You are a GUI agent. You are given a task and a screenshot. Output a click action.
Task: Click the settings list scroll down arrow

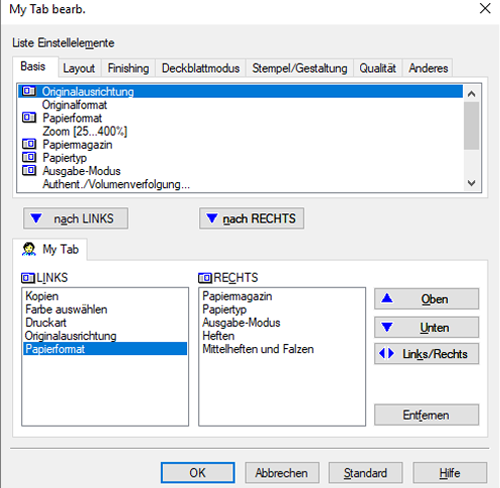(x=472, y=183)
